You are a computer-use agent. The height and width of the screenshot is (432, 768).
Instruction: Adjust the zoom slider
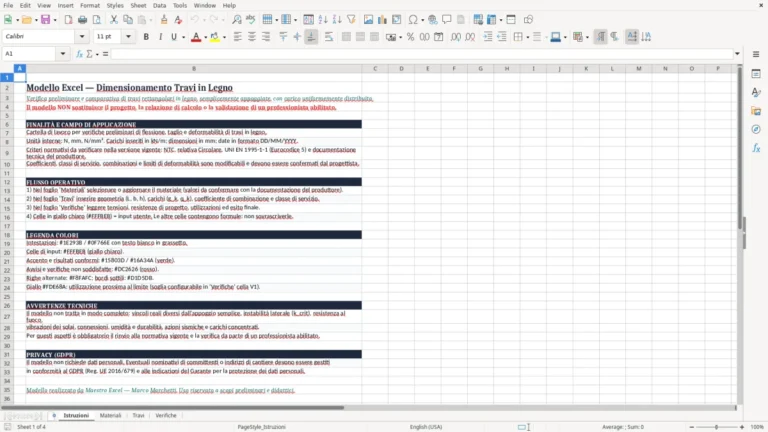(x=716, y=427)
